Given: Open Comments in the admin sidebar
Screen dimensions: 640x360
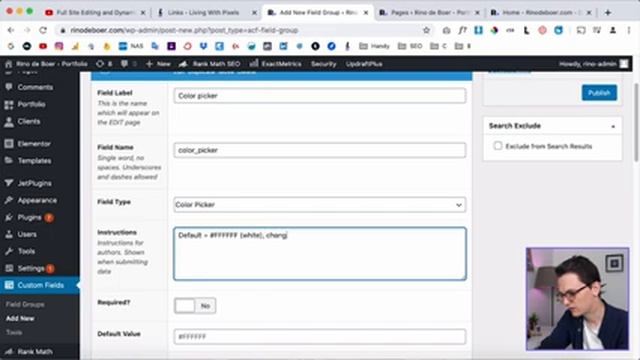Looking at the screenshot, I should click(x=35, y=87).
